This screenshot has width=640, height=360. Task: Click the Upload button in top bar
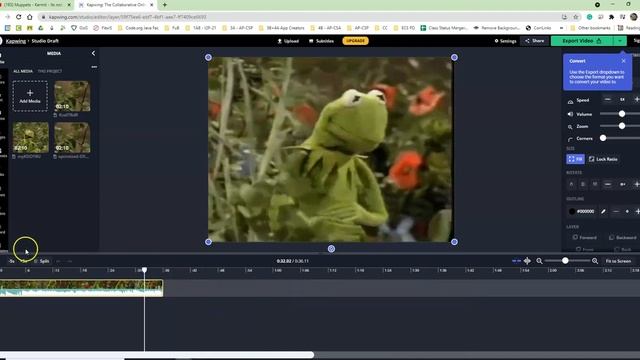tap(288, 41)
